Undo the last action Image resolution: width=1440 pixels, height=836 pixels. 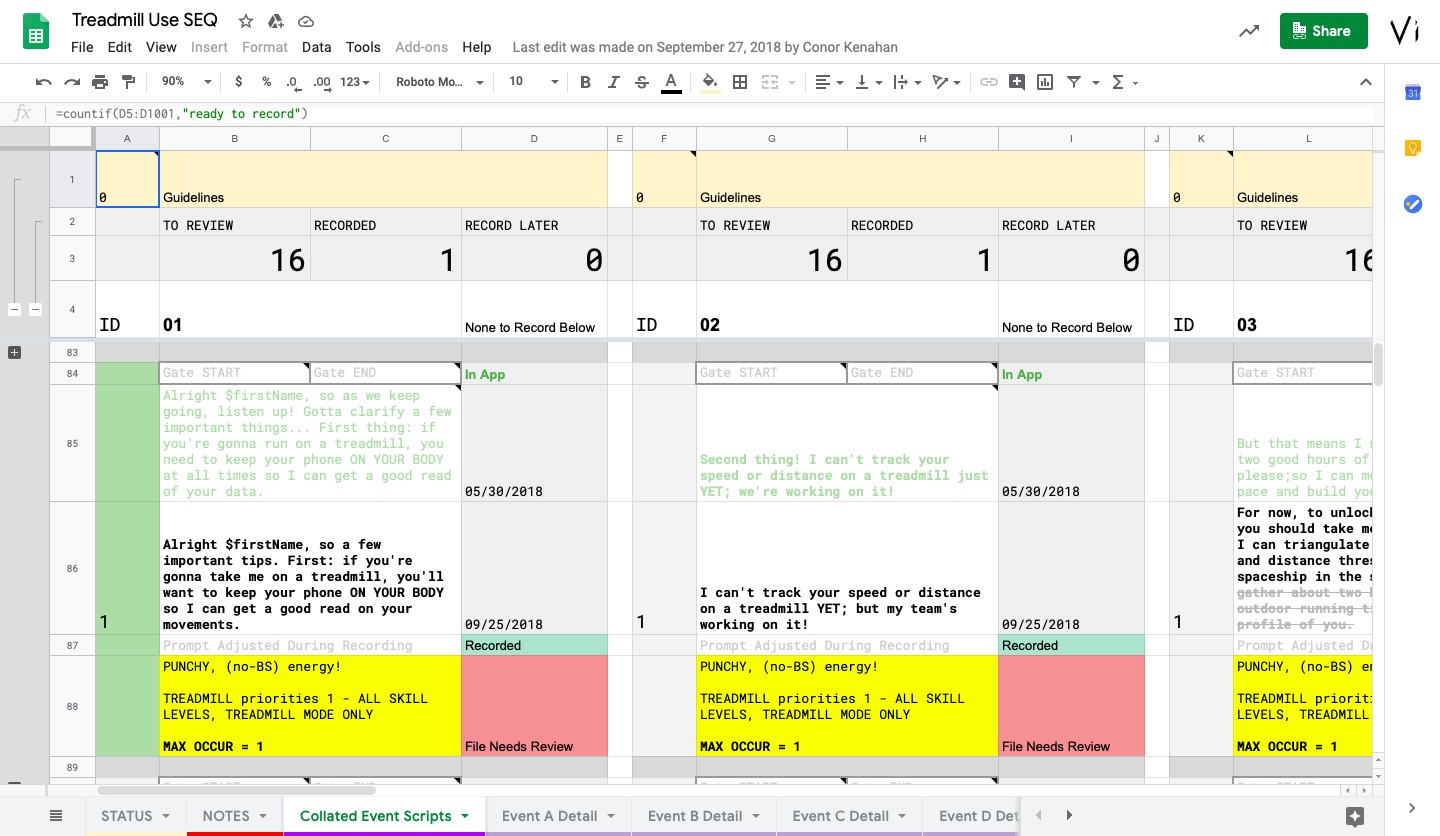click(43, 82)
